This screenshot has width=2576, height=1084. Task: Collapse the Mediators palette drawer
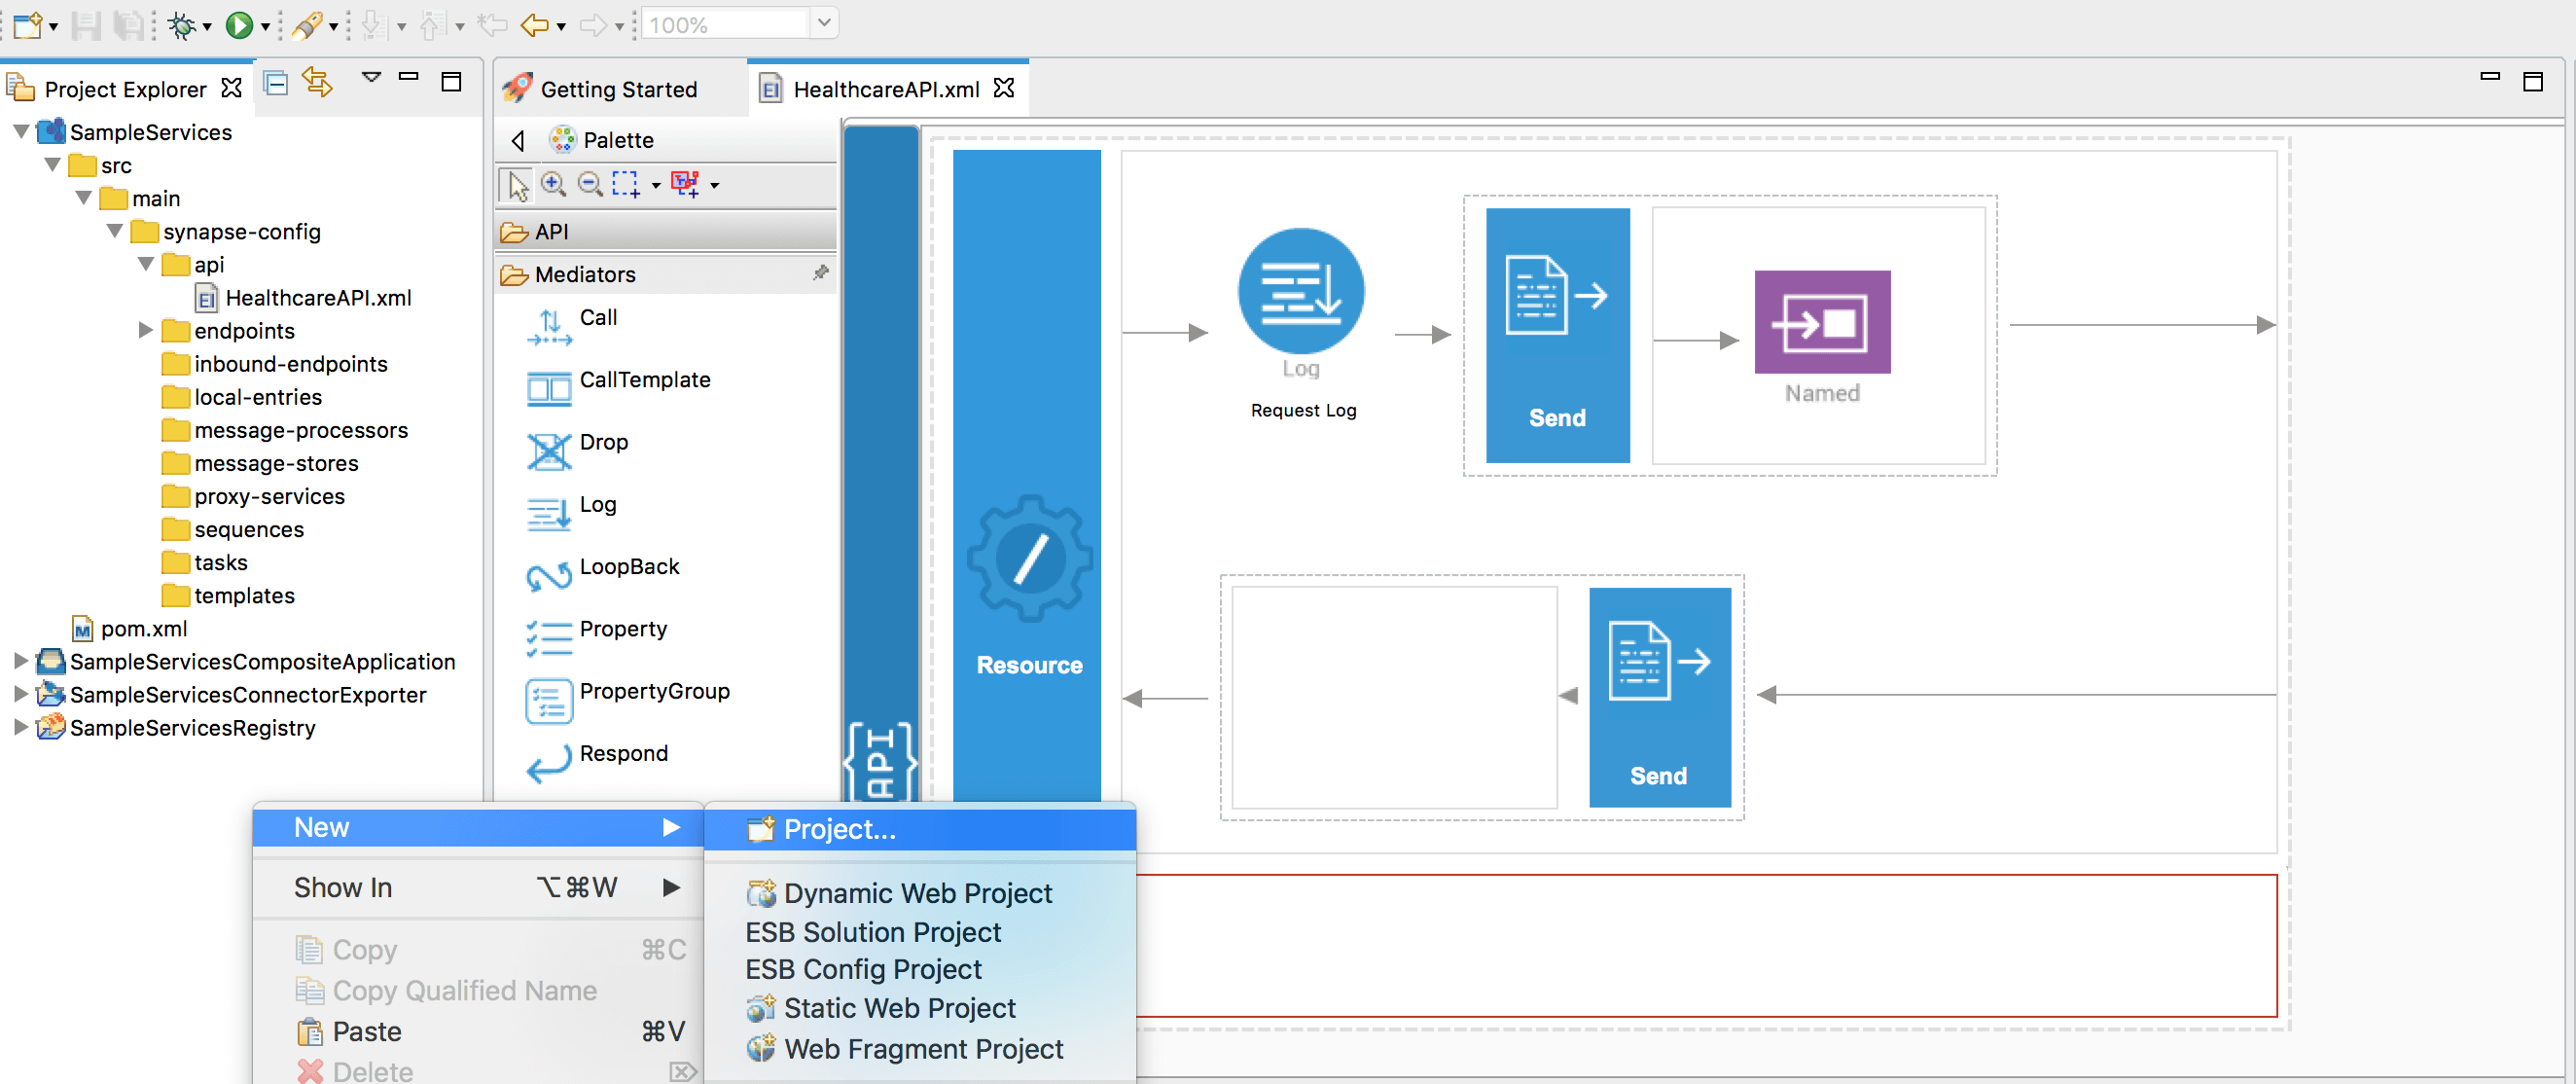coord(666,274)
